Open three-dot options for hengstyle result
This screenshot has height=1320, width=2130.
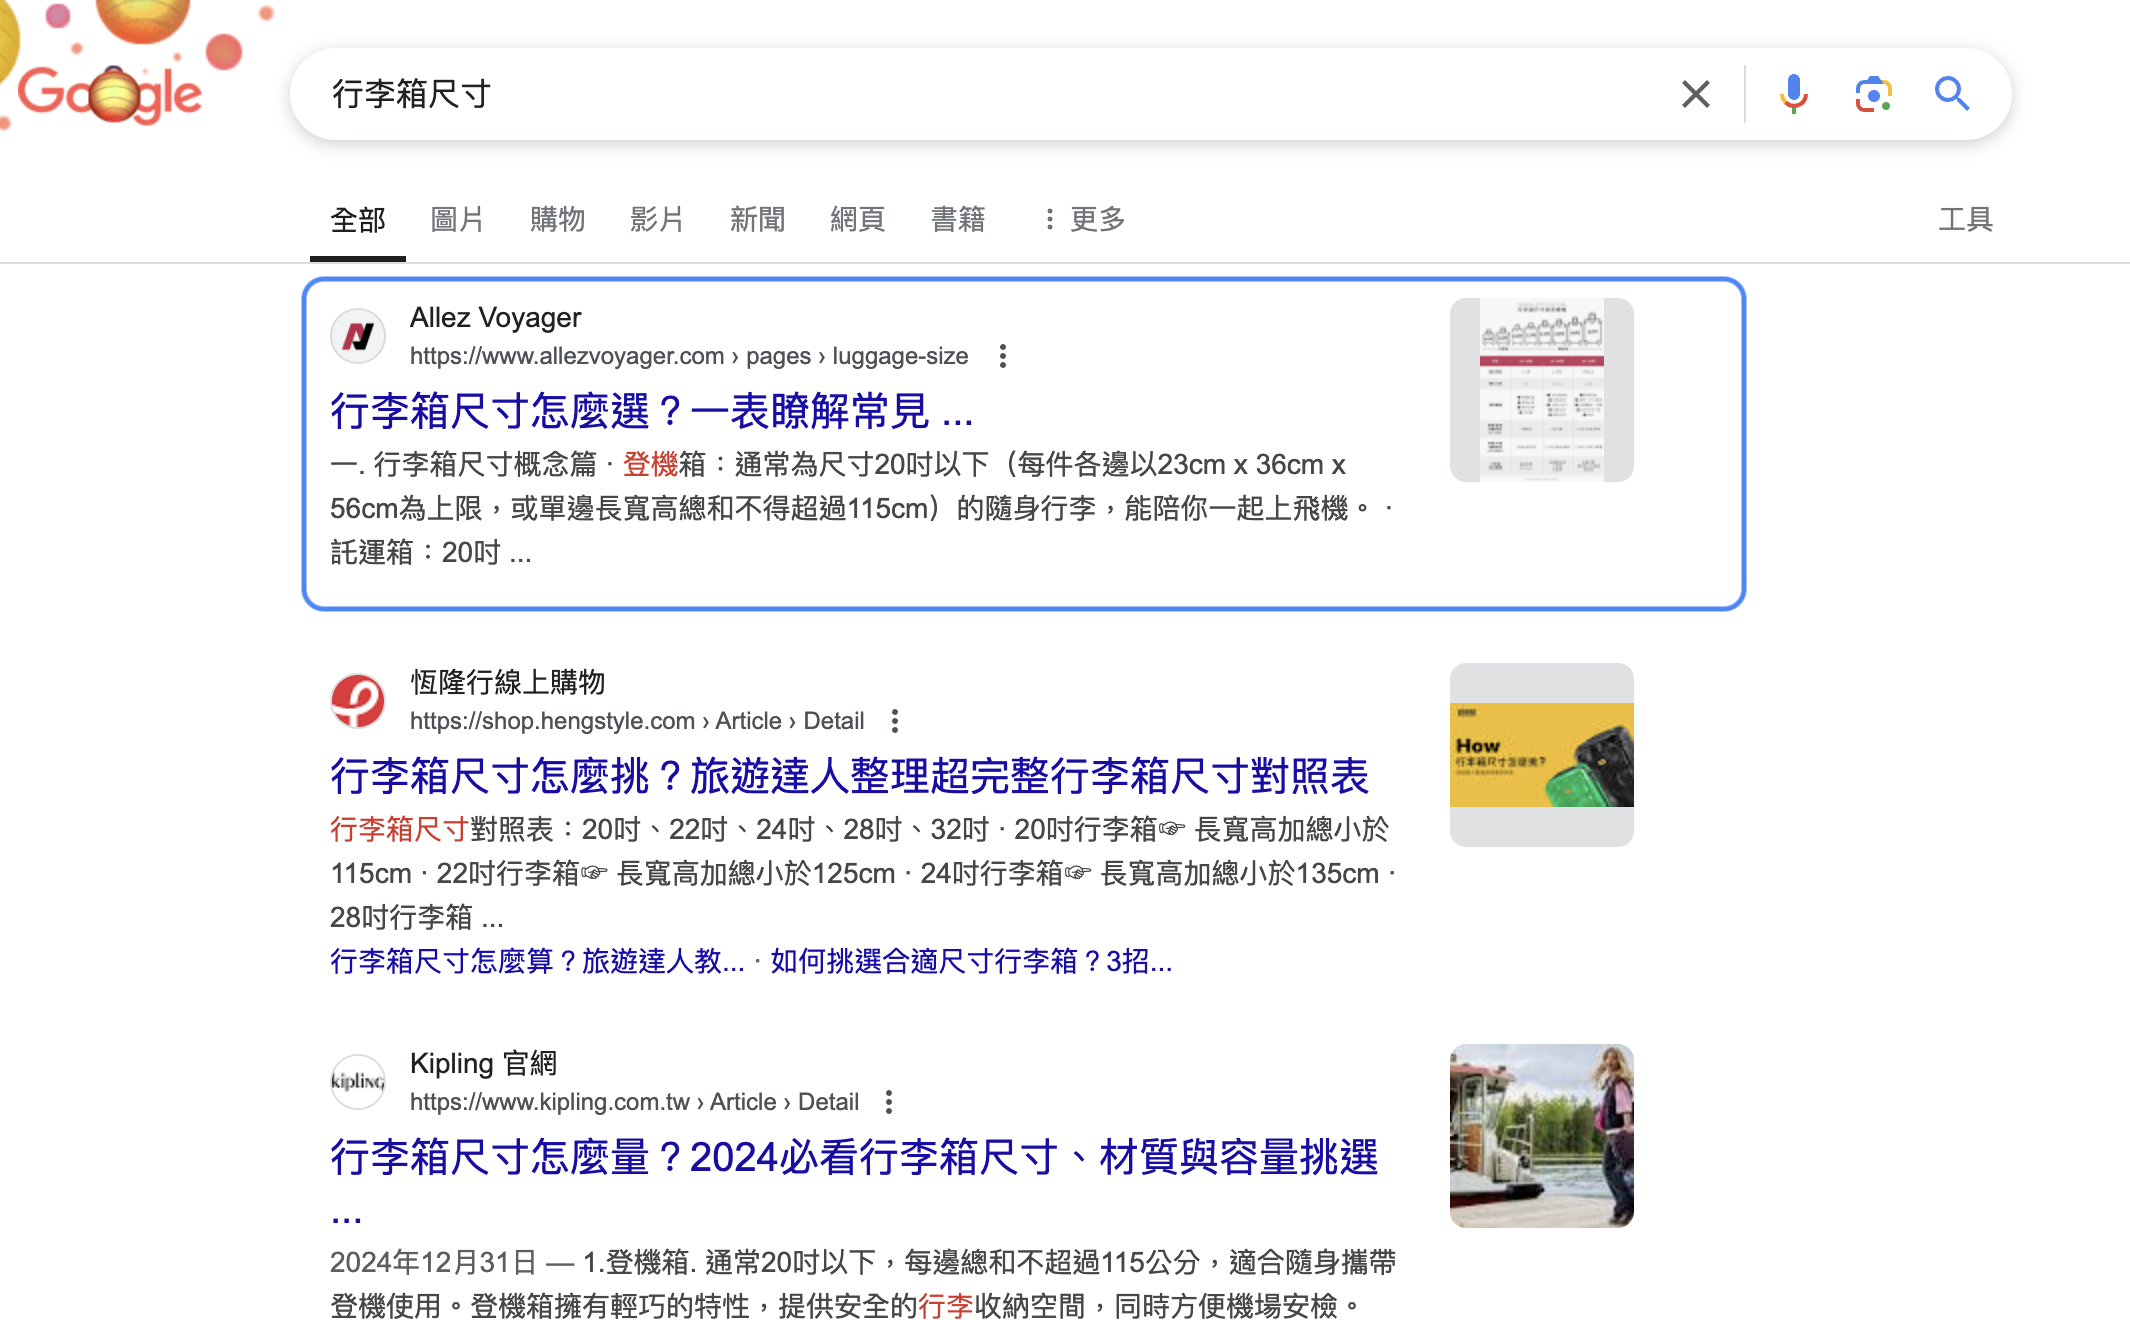895,721
